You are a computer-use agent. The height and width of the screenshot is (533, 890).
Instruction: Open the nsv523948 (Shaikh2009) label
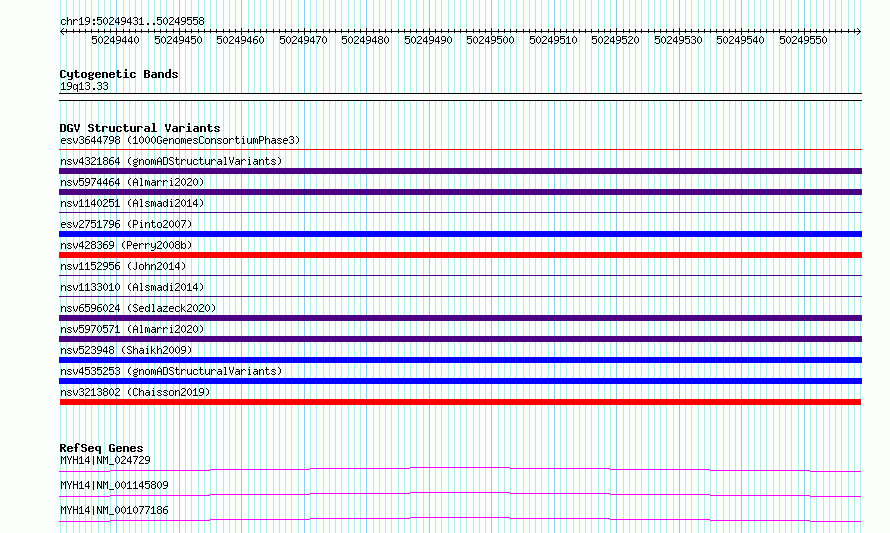coord(126,350)
